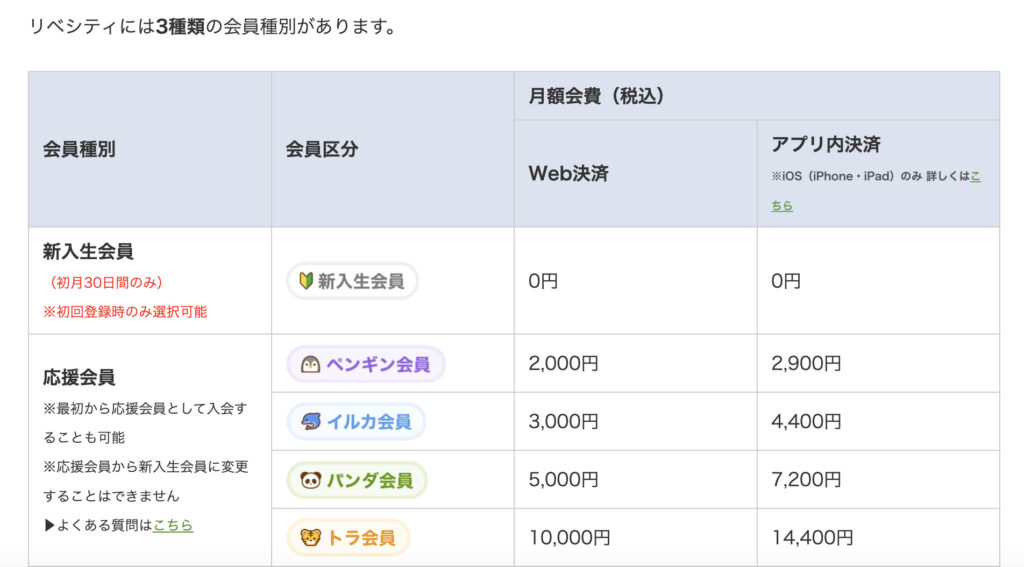This screenshot has width=1024, height=567.
Task: Click the 会員種別 column header
Action: (79, 149)
